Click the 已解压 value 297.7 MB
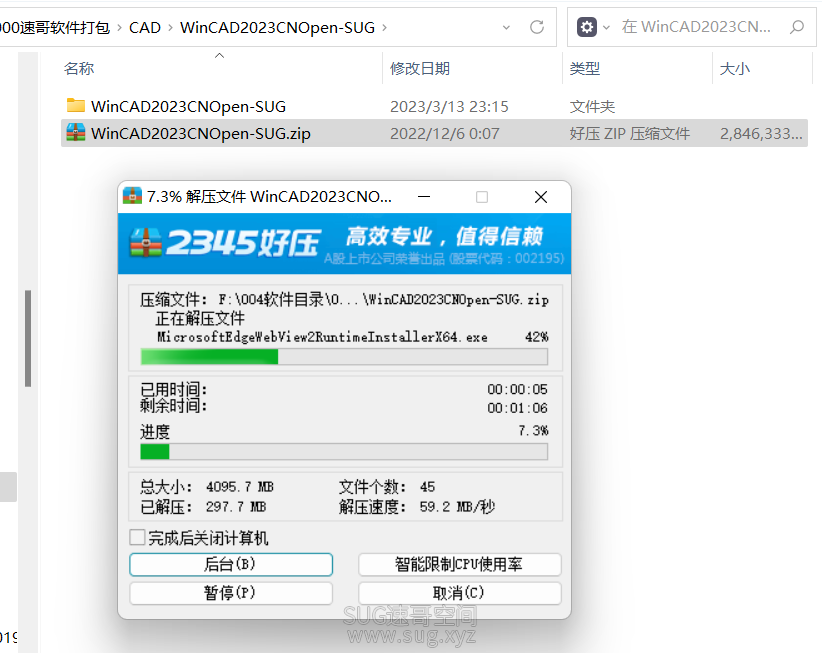The height and width of the screenshot is (653, 822). (236, 507)
